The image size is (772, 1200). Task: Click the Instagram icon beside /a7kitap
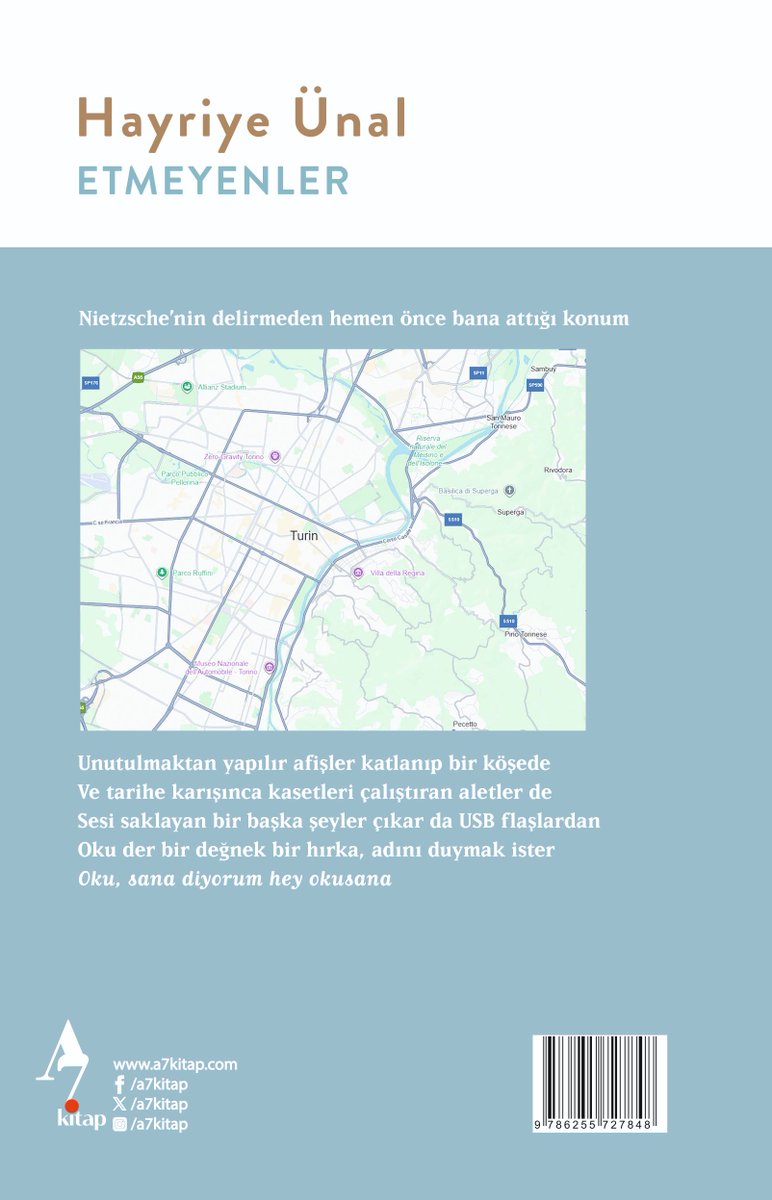pyautogui.click(x=120, y=1124)
